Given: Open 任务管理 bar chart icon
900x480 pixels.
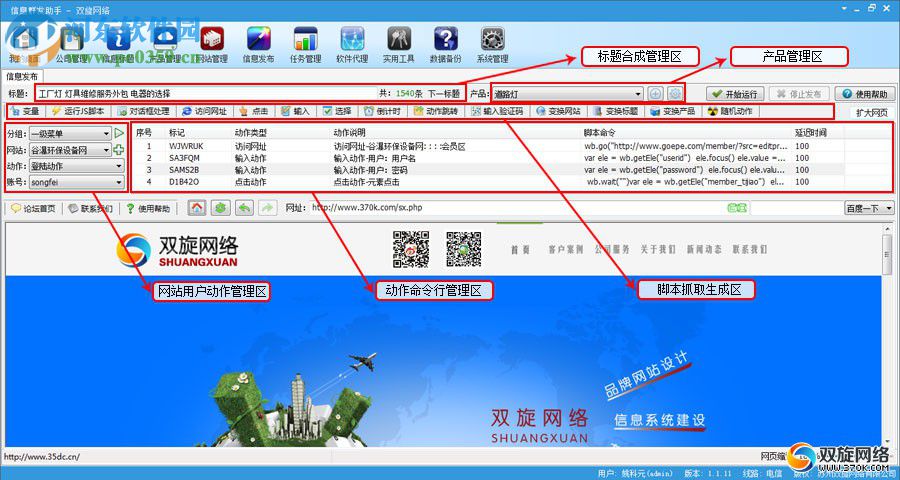Looking at the screenshot, I should point(305,45).
